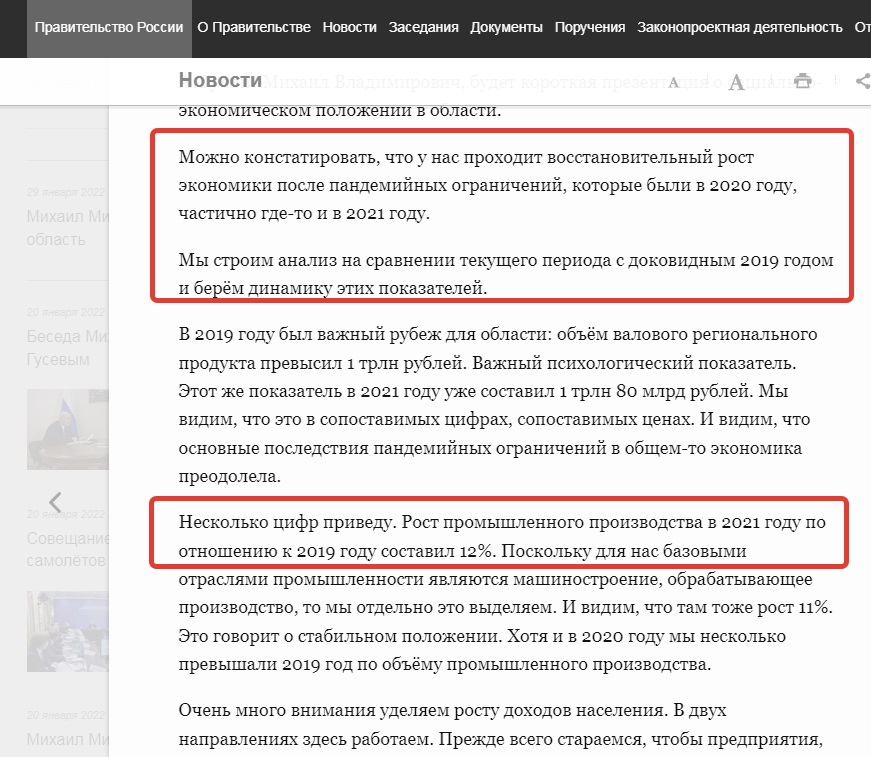Click the line экономическом положении в области
The height and width of the screenshot is (757, 871).
click(339, 110)
